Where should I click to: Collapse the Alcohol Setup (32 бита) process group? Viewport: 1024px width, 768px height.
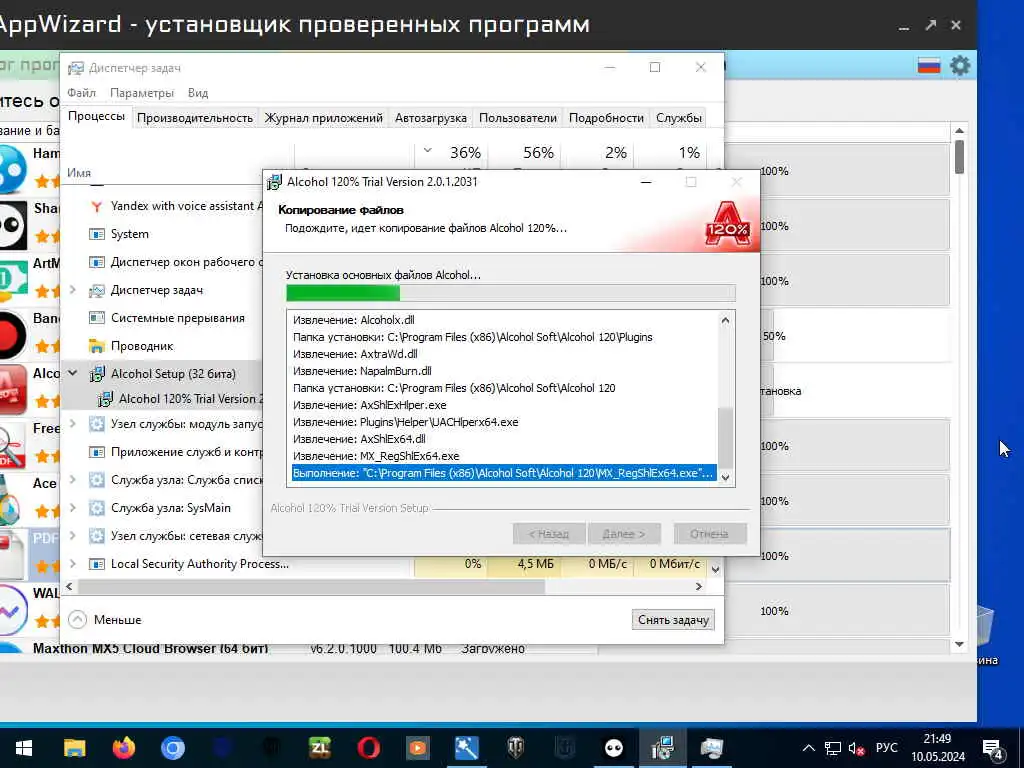(72, 374)
